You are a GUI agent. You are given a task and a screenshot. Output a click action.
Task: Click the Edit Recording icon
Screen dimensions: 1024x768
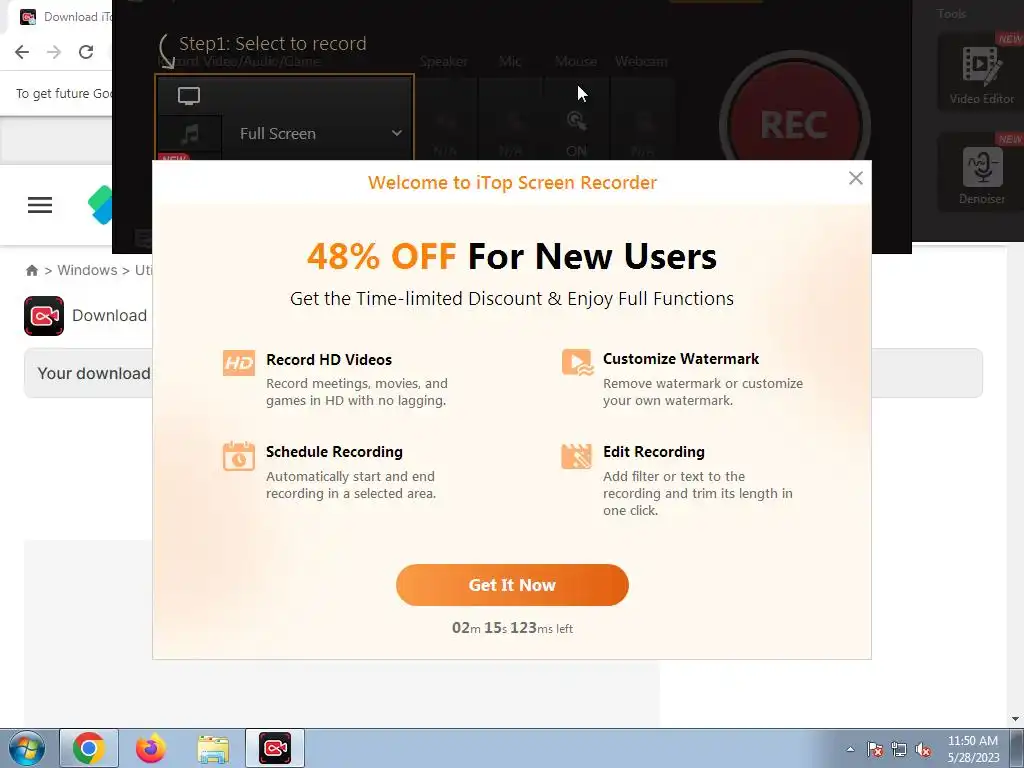577,456
